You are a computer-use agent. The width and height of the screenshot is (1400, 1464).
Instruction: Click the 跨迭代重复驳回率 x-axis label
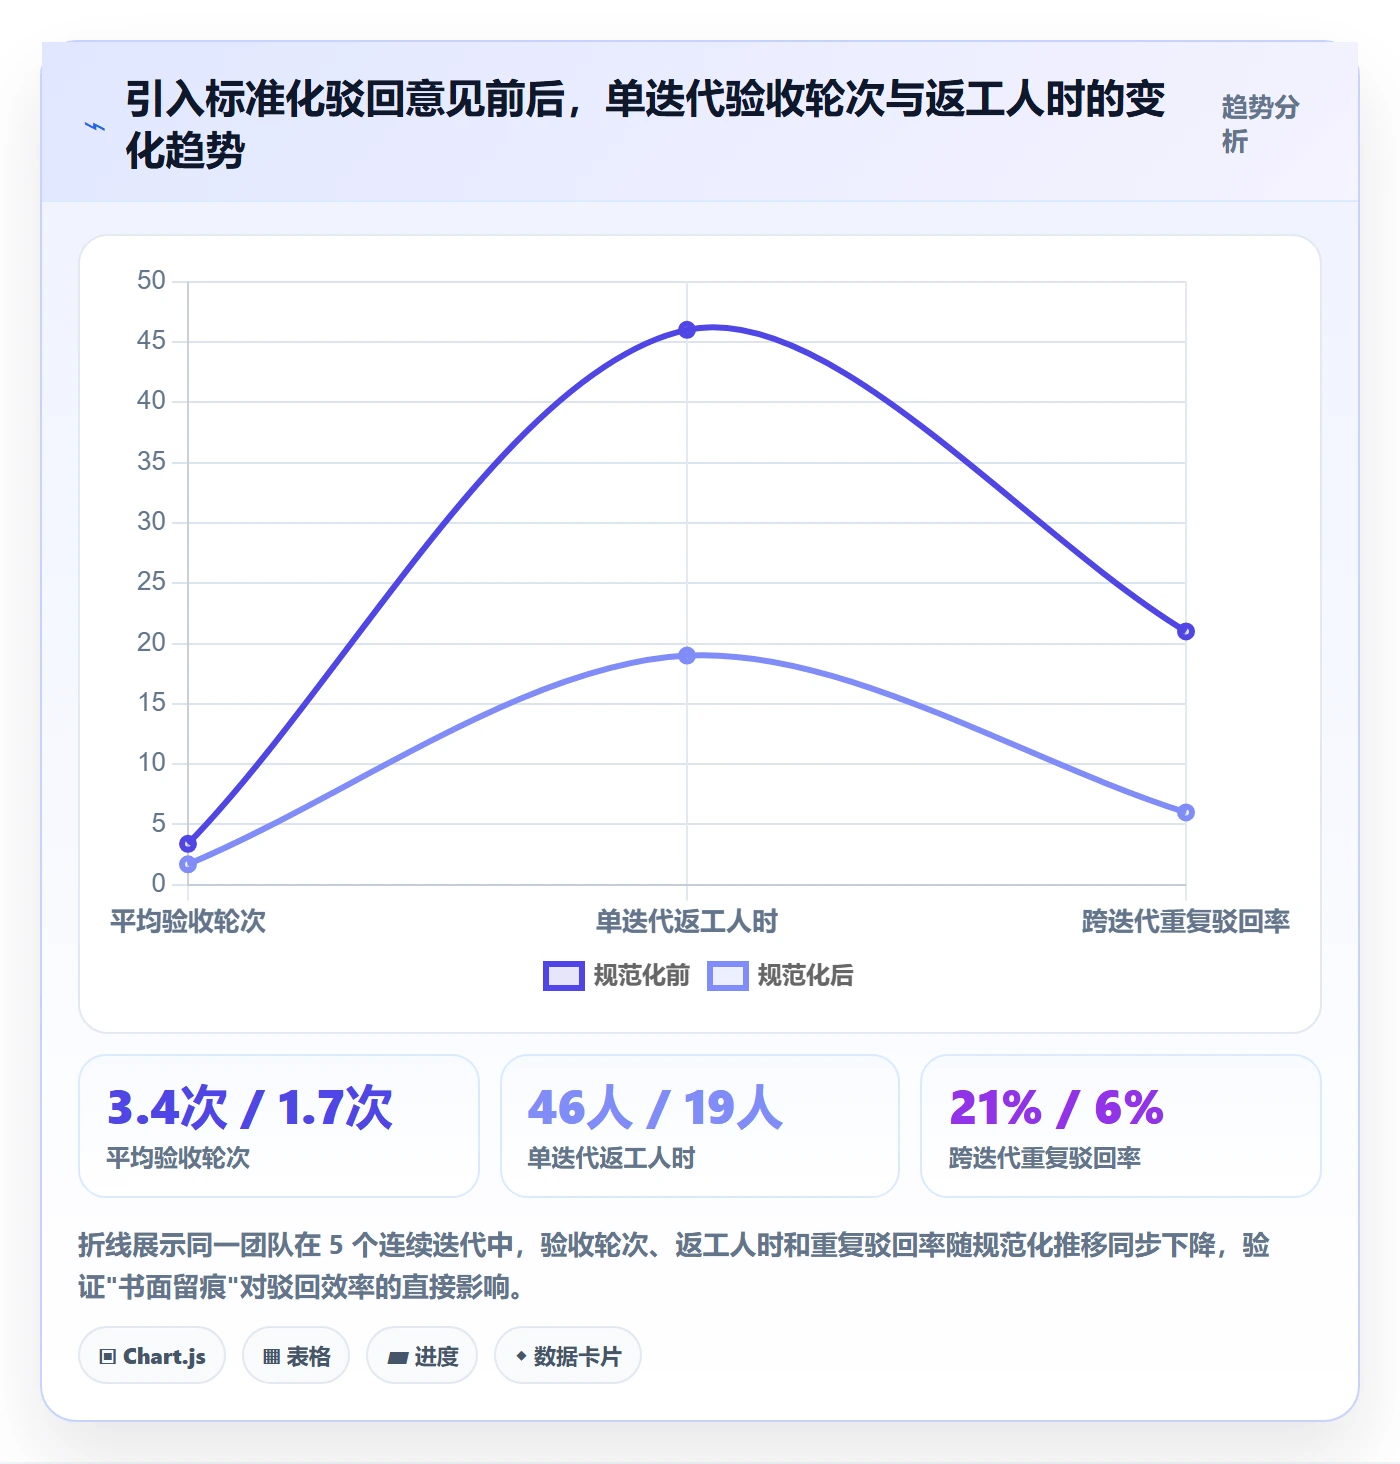(x=1186, y=921)
